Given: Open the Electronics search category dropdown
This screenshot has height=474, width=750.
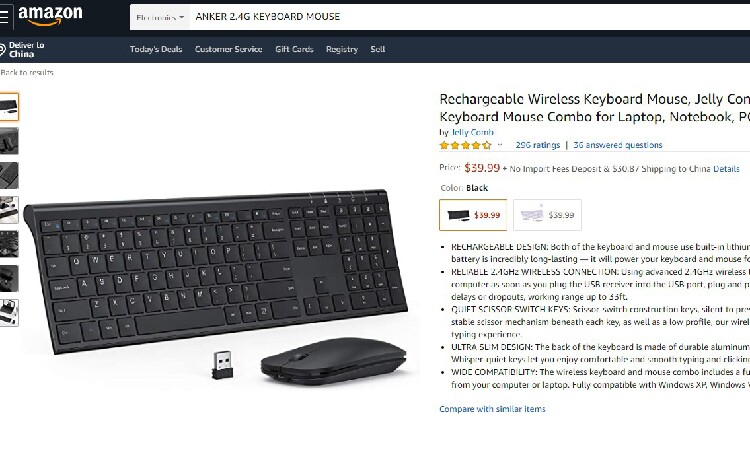Looking at the screenshot, I should point(160,18).
